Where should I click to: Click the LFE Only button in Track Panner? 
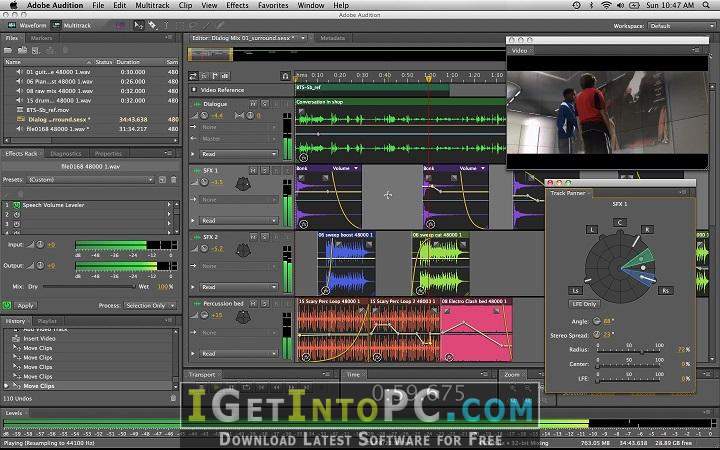tap(583, 304)
